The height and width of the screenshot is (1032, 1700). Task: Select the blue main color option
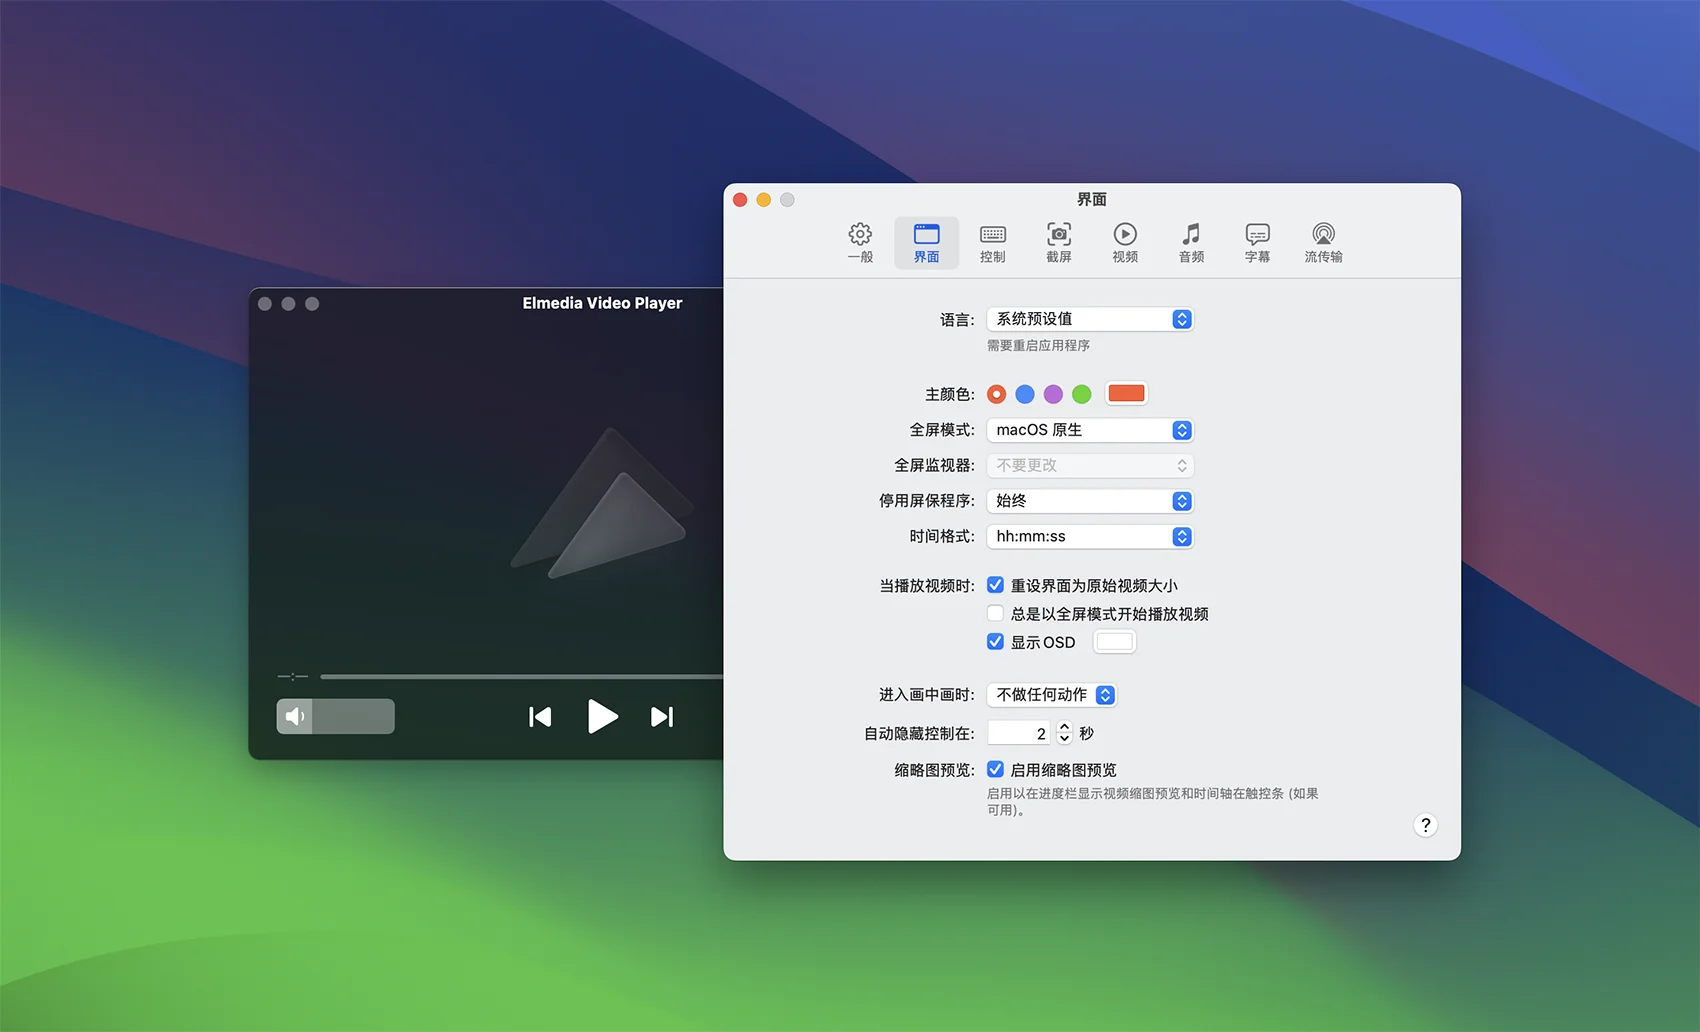(x=1025, y=394)
